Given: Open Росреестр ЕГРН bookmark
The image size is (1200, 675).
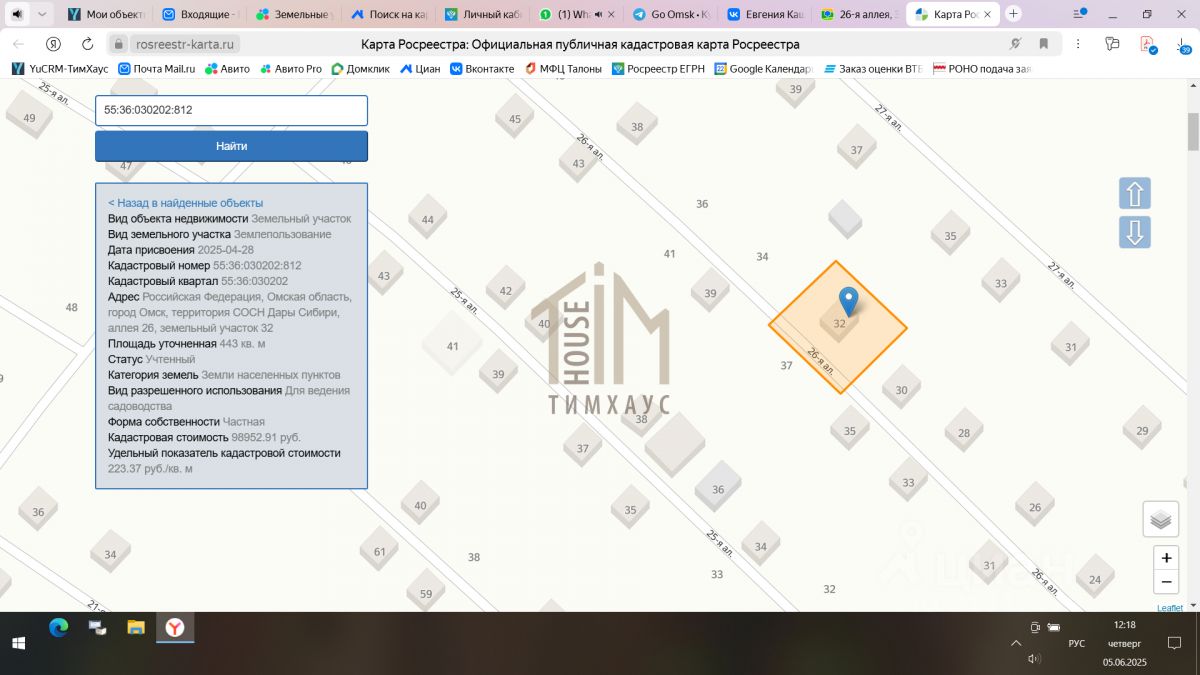Looking at the screenshot, I should (x=658, y=69).
